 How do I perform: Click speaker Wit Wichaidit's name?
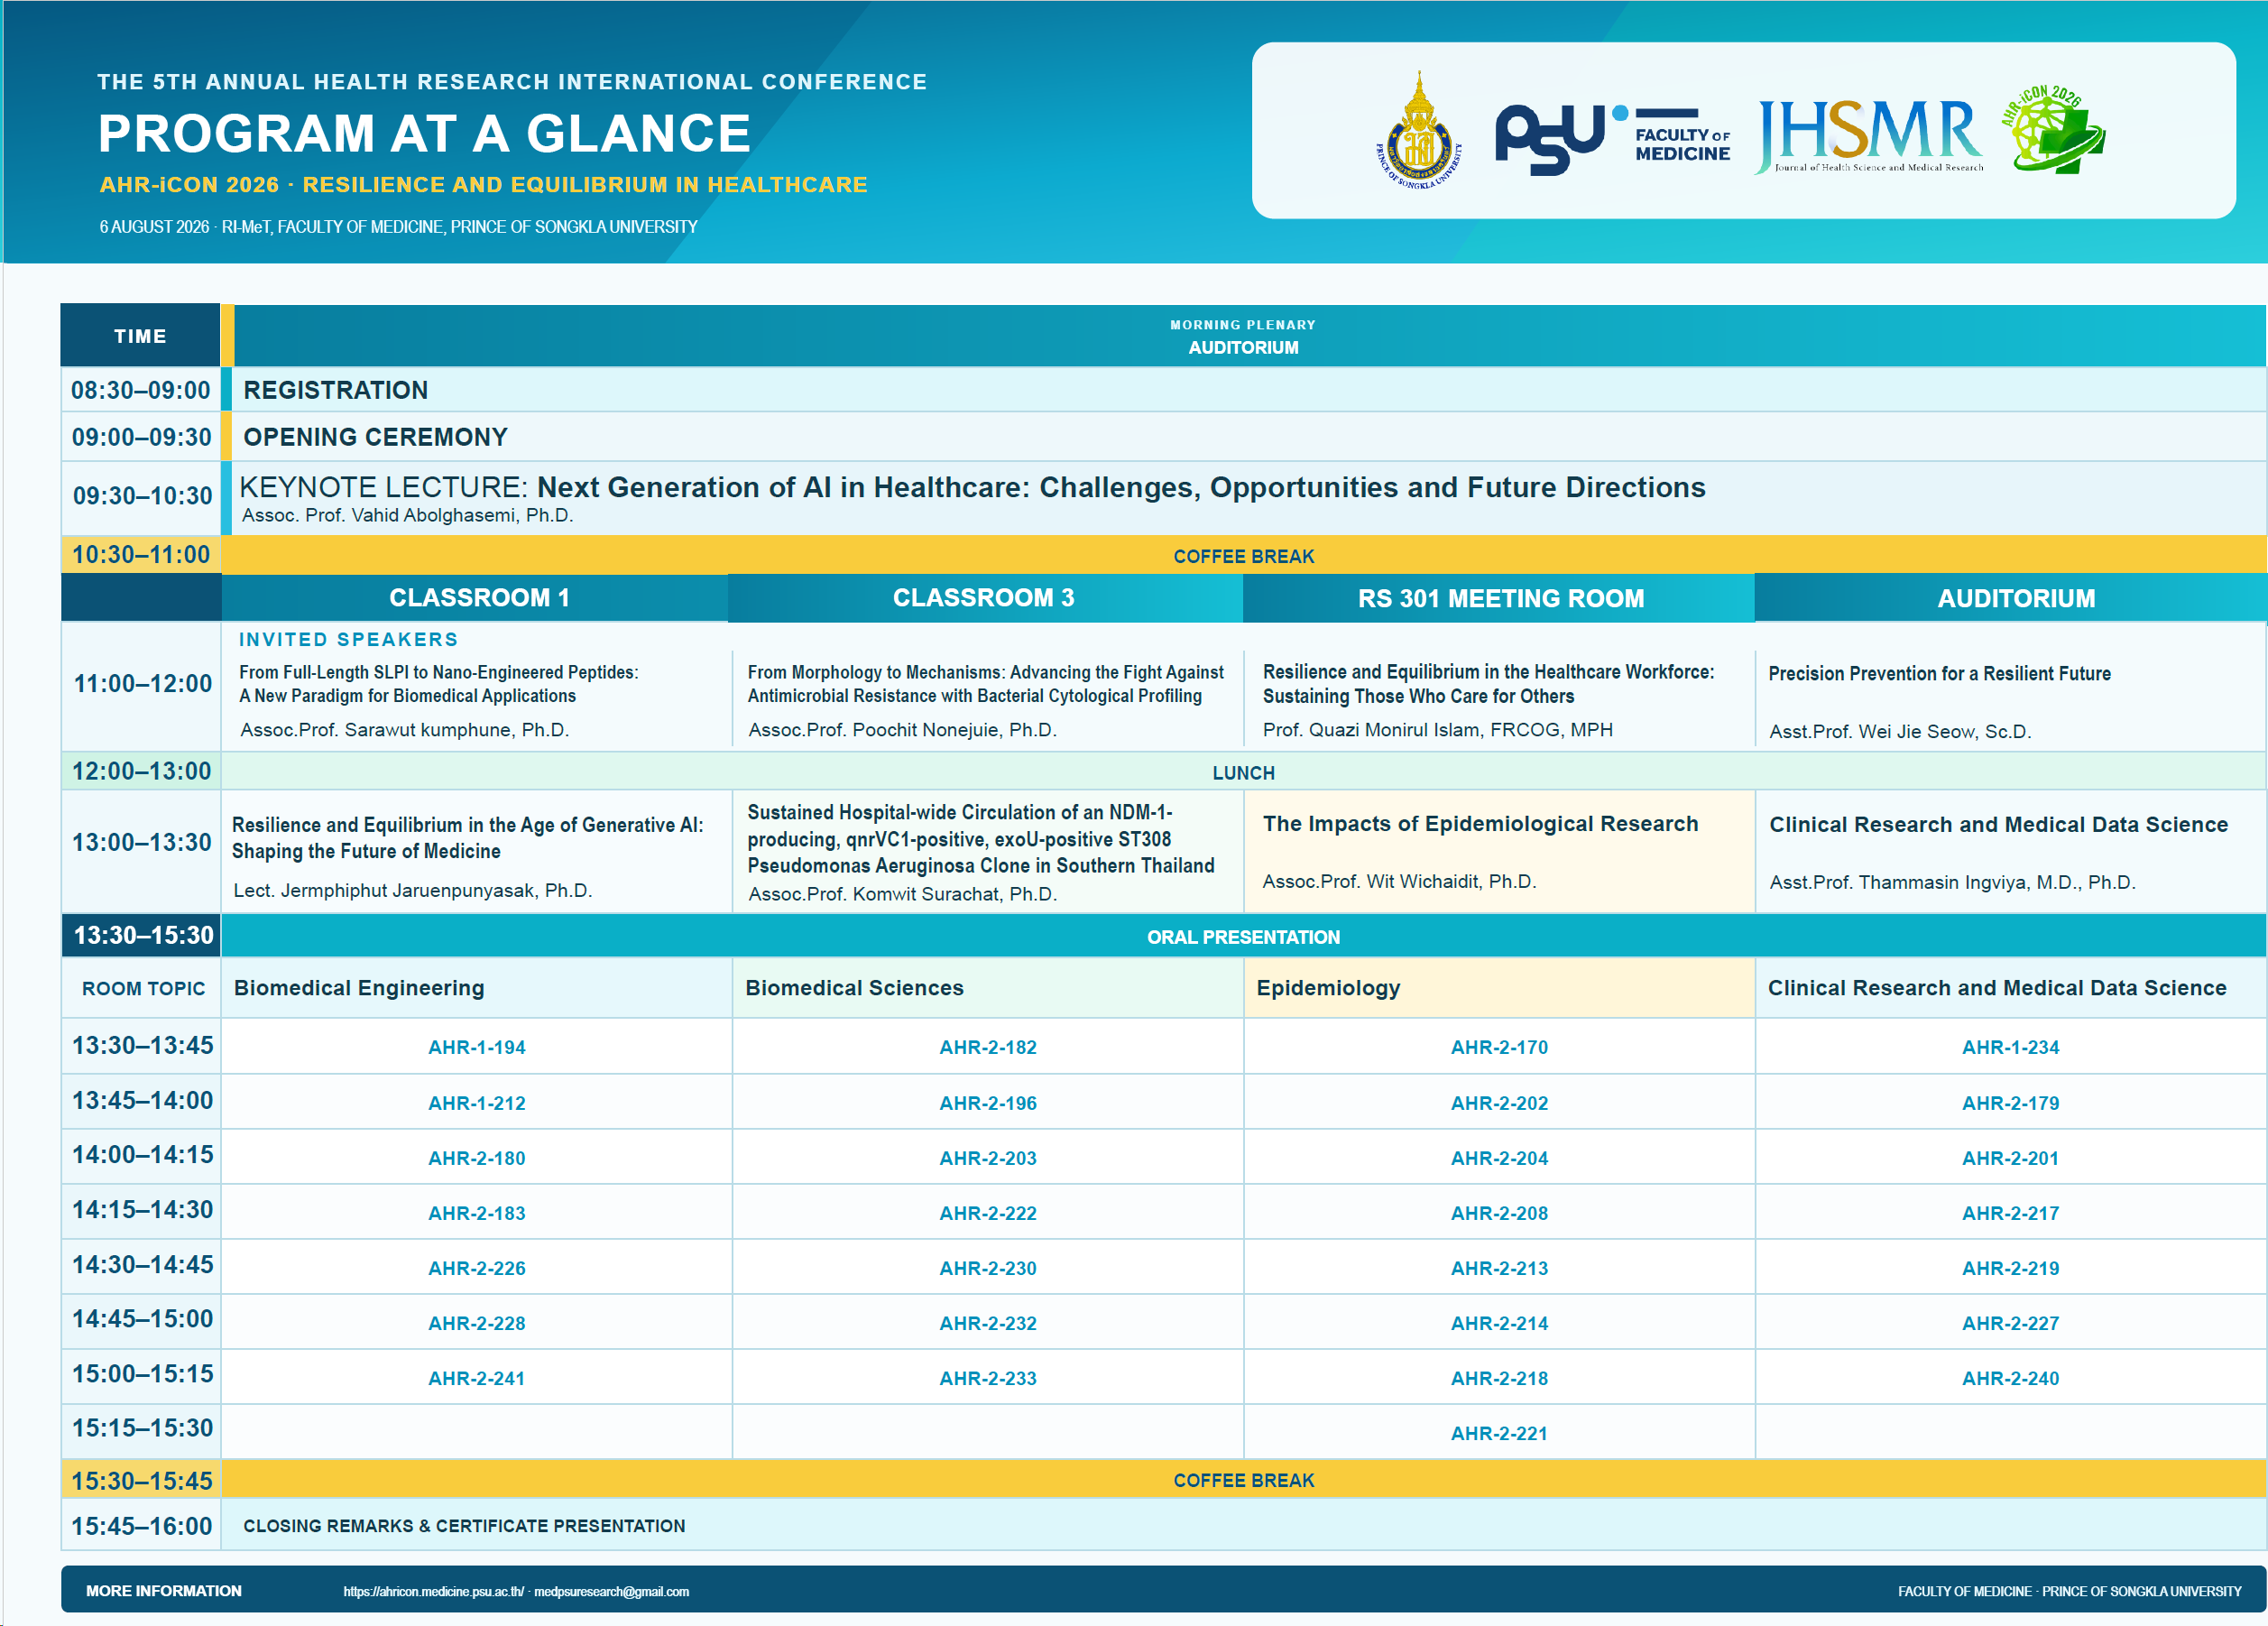(x=1399, y=882)
